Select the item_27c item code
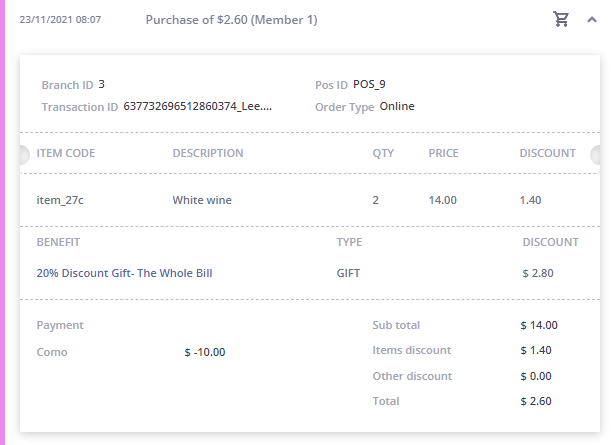Image resolution: width=612 pixels, height=445 pixels. [60, 200]
